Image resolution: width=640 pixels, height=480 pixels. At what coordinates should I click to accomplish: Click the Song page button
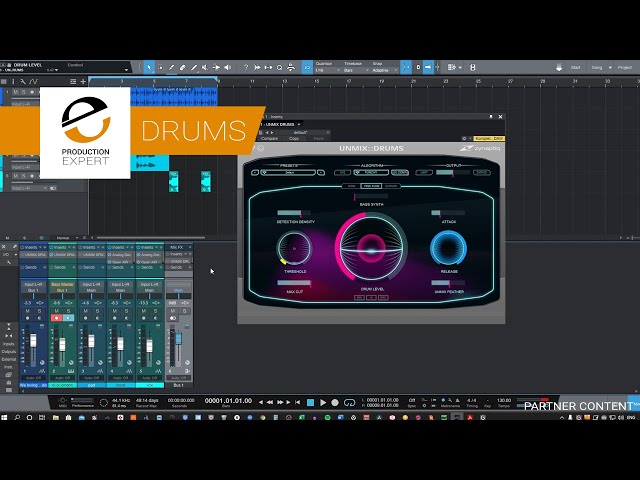coord(597,68)
